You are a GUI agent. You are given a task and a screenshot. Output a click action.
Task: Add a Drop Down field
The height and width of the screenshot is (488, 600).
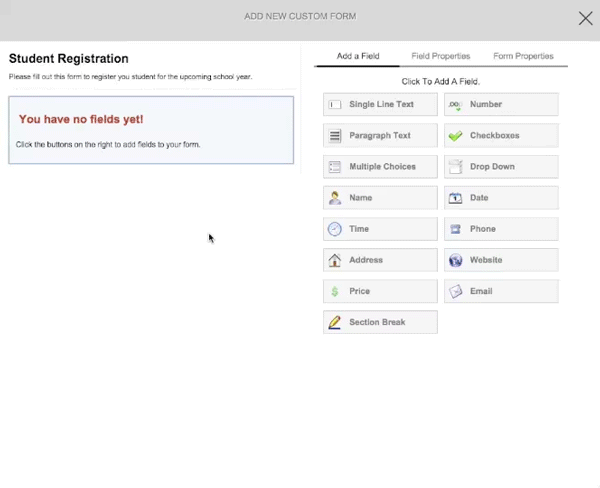pyautogui.click(x=501, y=167)
